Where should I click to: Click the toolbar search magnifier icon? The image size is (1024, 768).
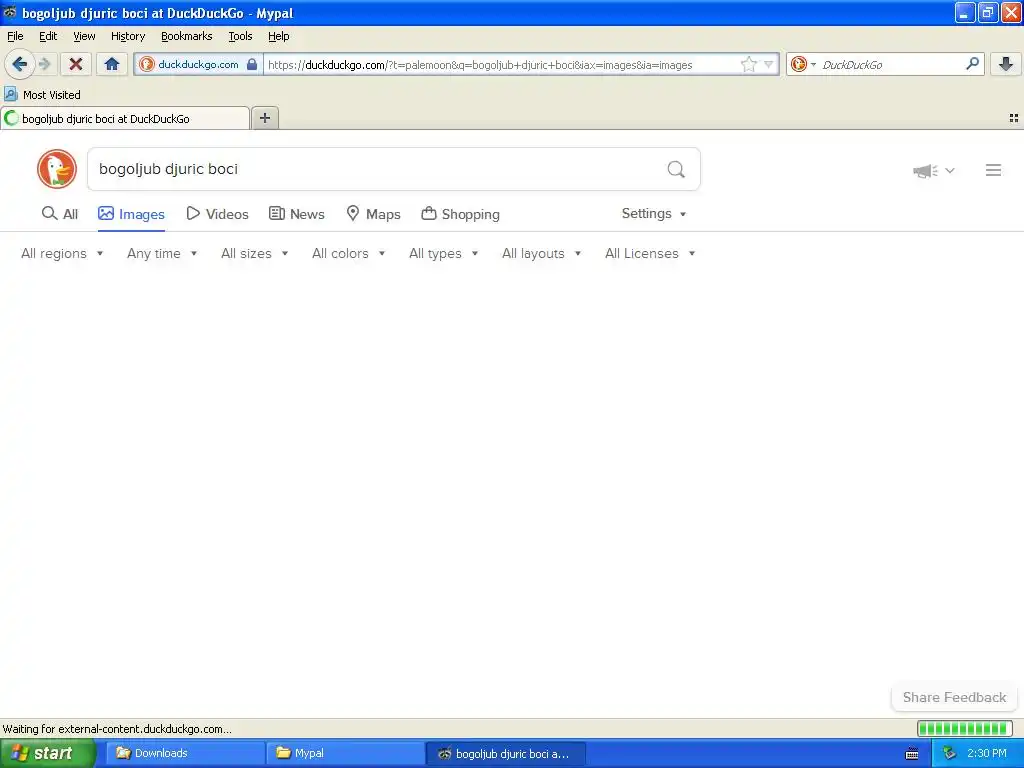pyautogui.click(x=972, y=64)
